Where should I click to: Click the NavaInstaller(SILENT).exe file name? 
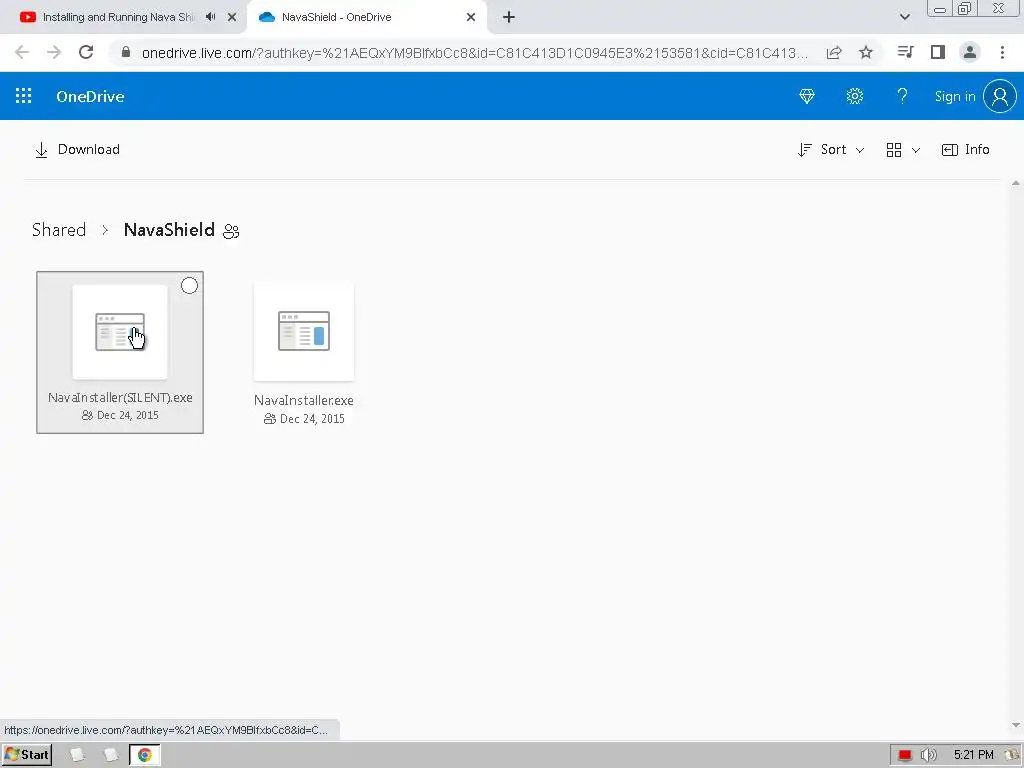[120, 398]
